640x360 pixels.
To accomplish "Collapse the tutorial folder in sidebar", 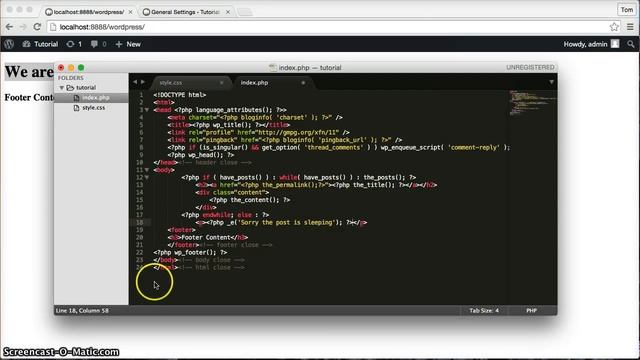I will pos(62,88).
